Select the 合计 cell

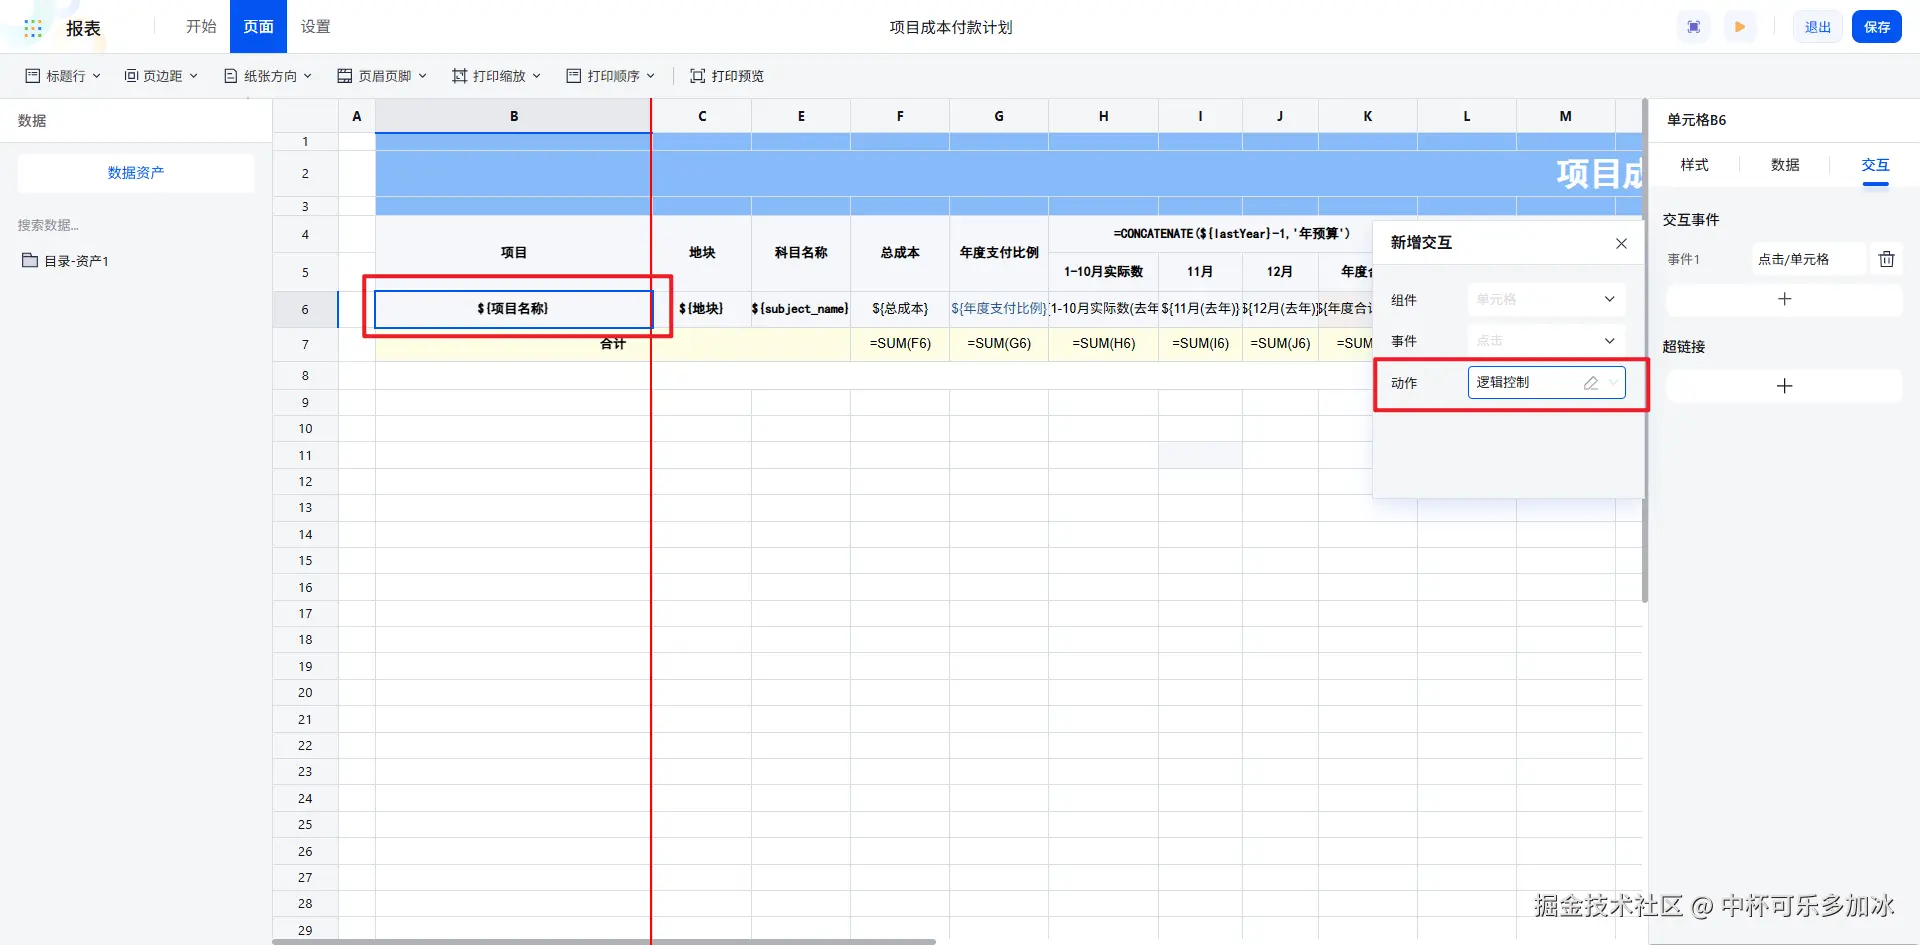point(613,344)
